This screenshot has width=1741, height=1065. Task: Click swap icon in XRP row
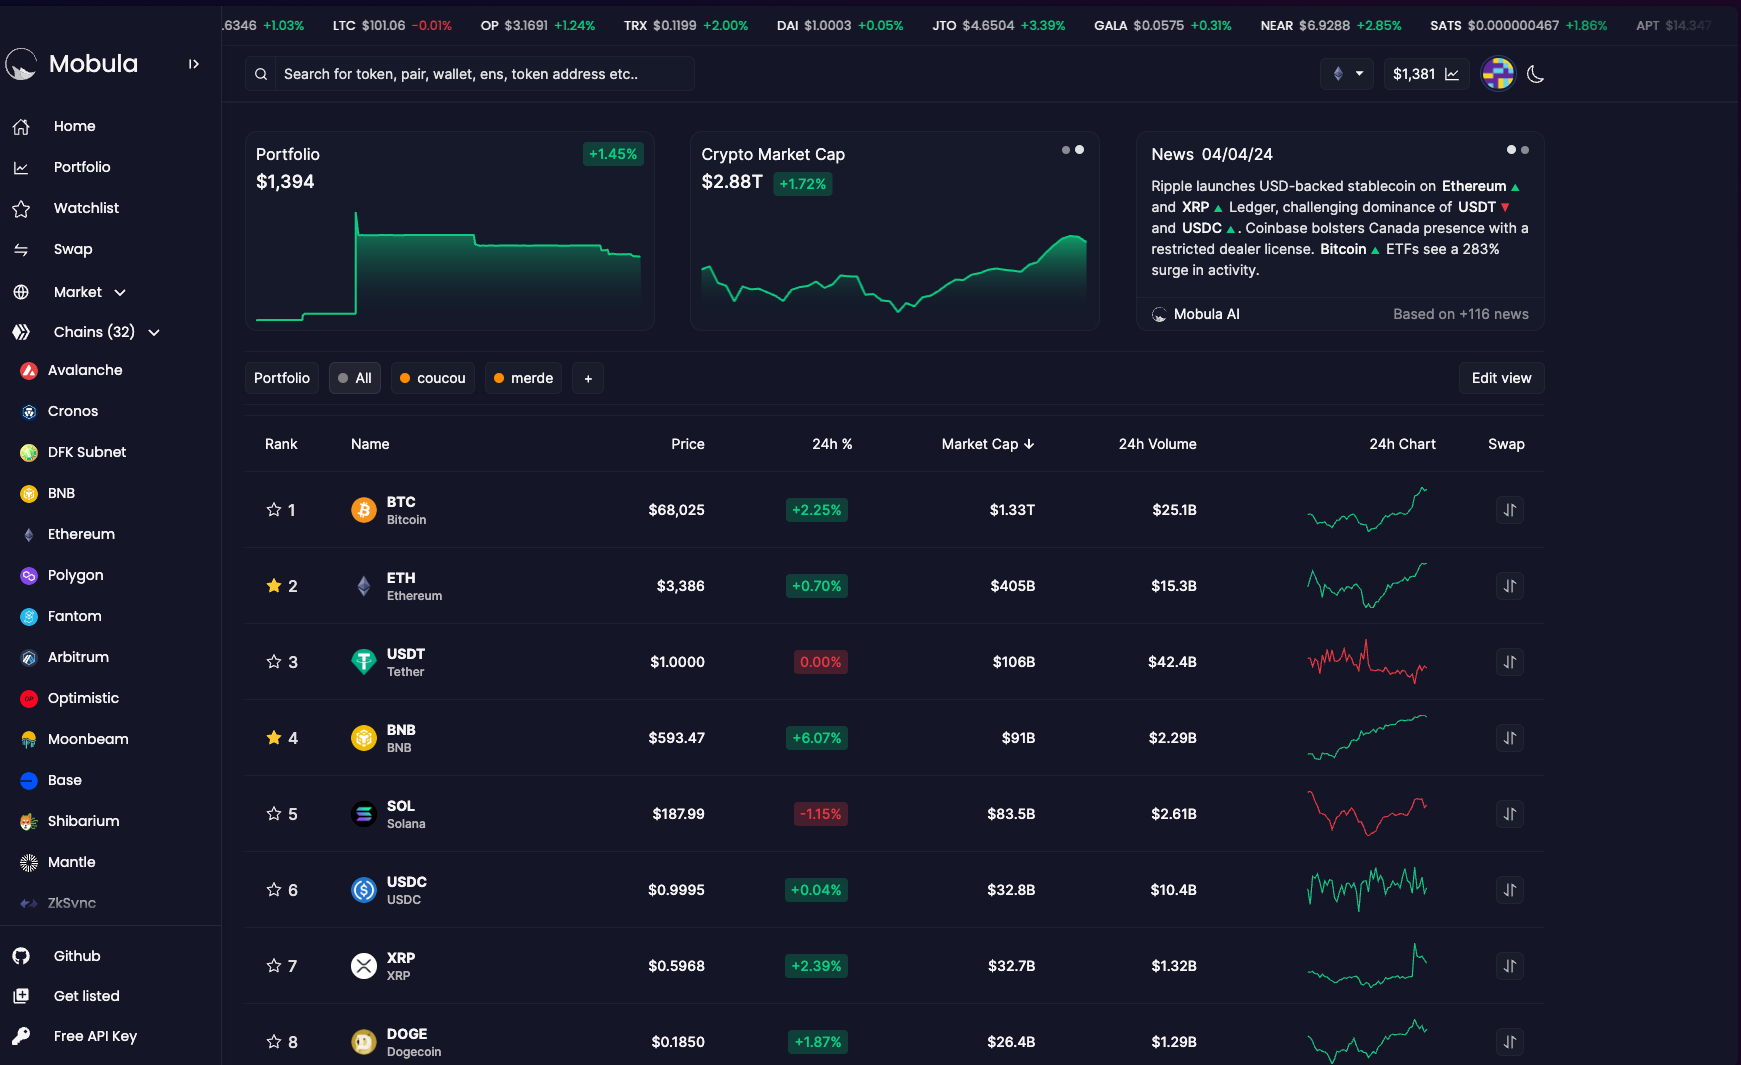[1510, 966]
